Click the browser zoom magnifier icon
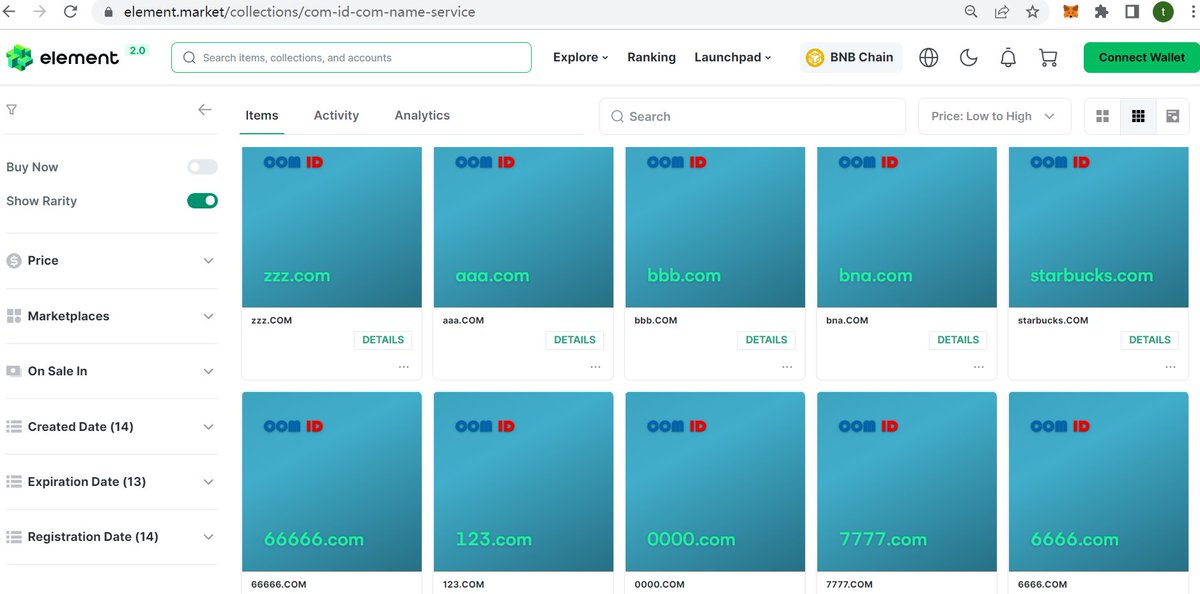This screenshot has width=1200, height=594. (971, 12)
